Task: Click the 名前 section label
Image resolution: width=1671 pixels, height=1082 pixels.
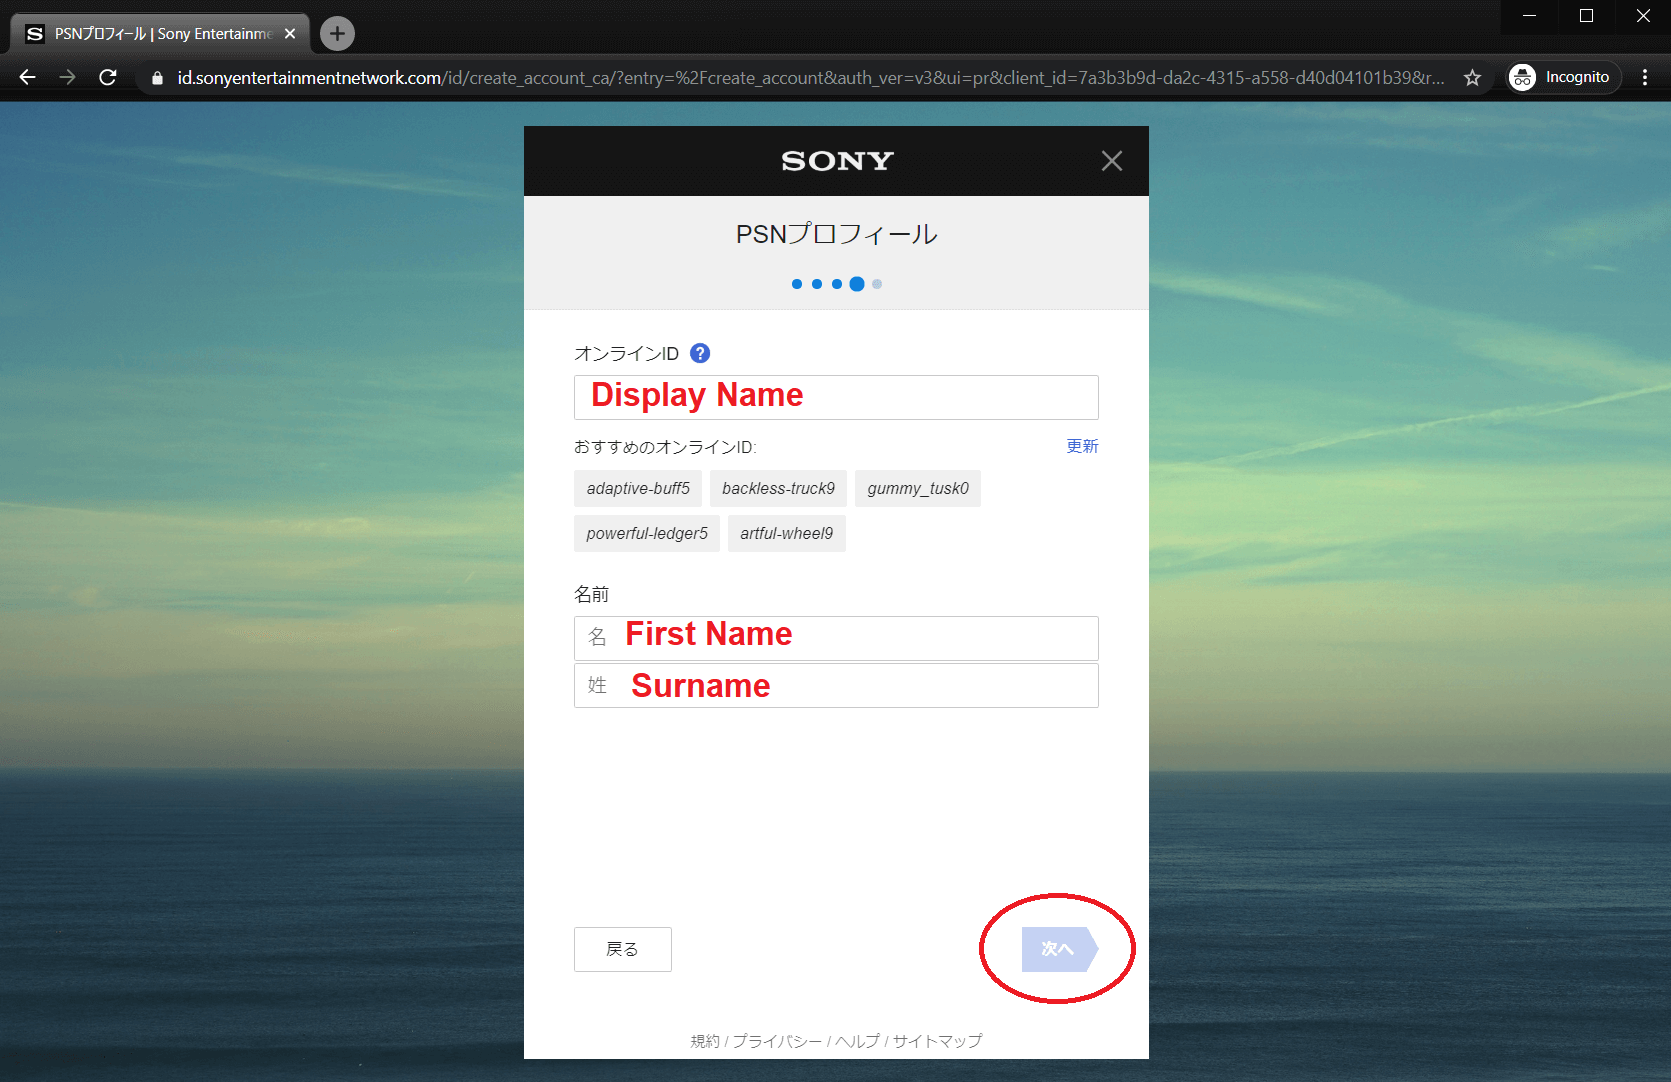Action: (x=591, y=594)
